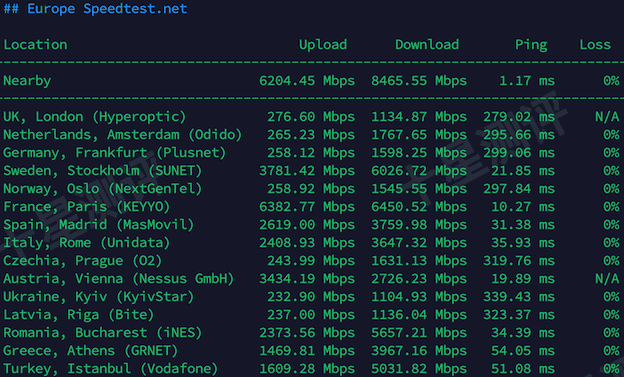Click 'Romania, Bucharest (iNES)' row label

(103, 332)
